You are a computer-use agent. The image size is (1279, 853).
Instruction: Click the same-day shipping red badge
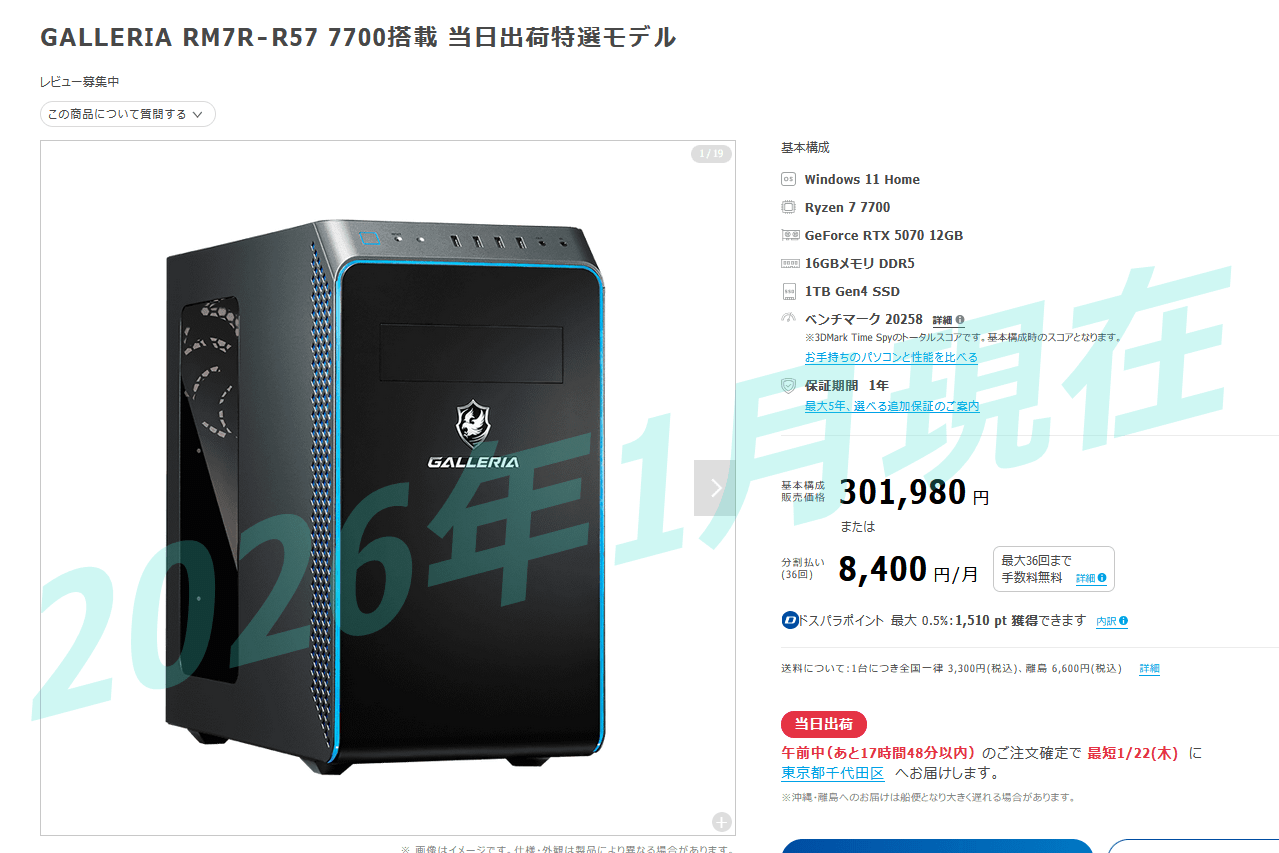pos(823,724)
